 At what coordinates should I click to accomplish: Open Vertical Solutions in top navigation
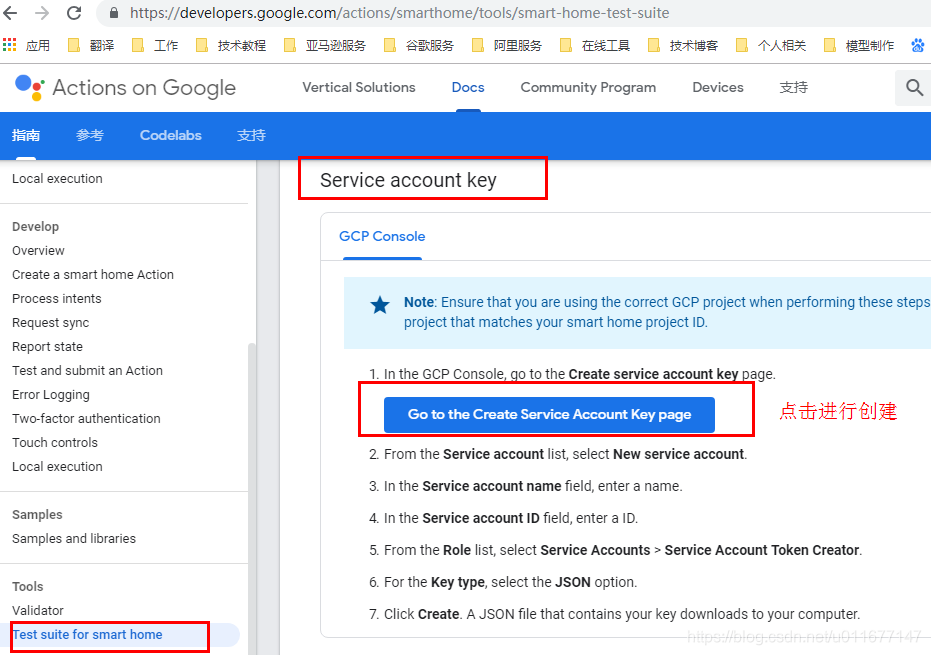pos(359,87)
